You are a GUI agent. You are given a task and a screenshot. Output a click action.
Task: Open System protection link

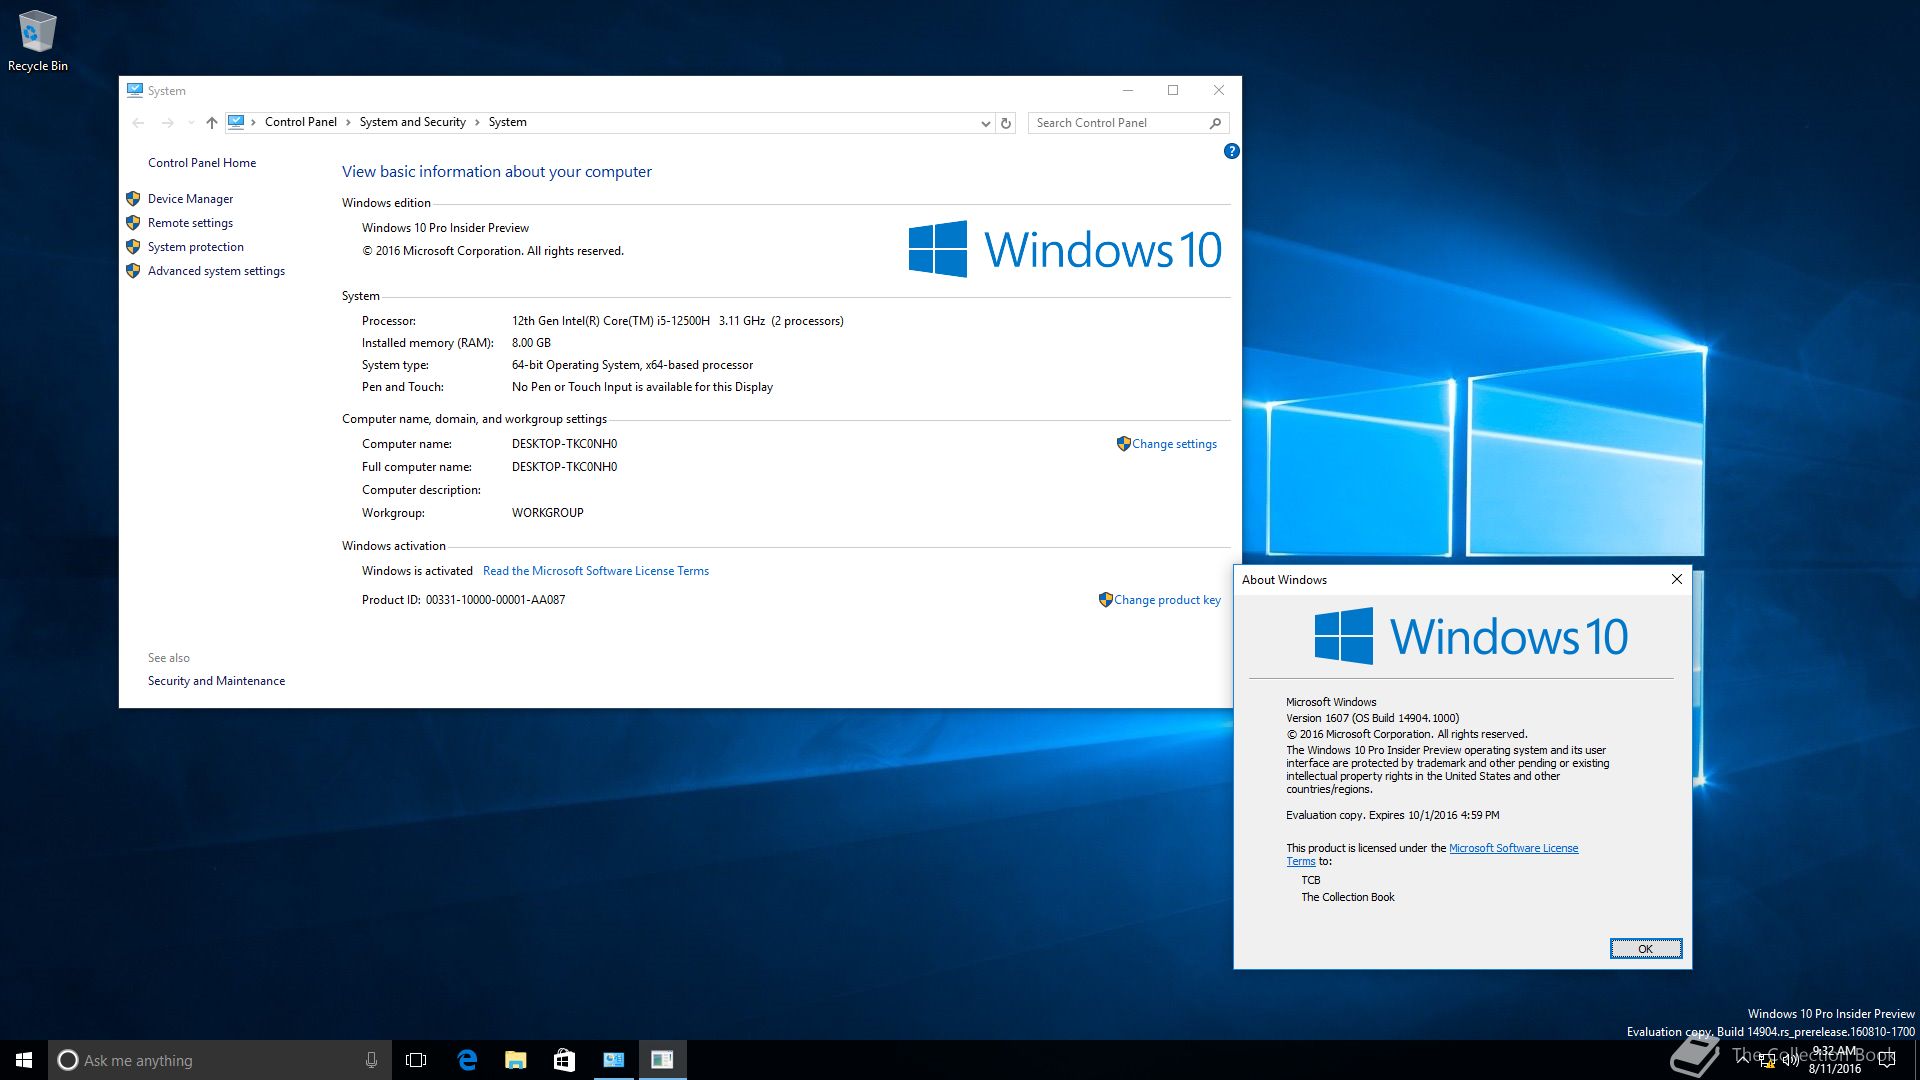[196, 247]
